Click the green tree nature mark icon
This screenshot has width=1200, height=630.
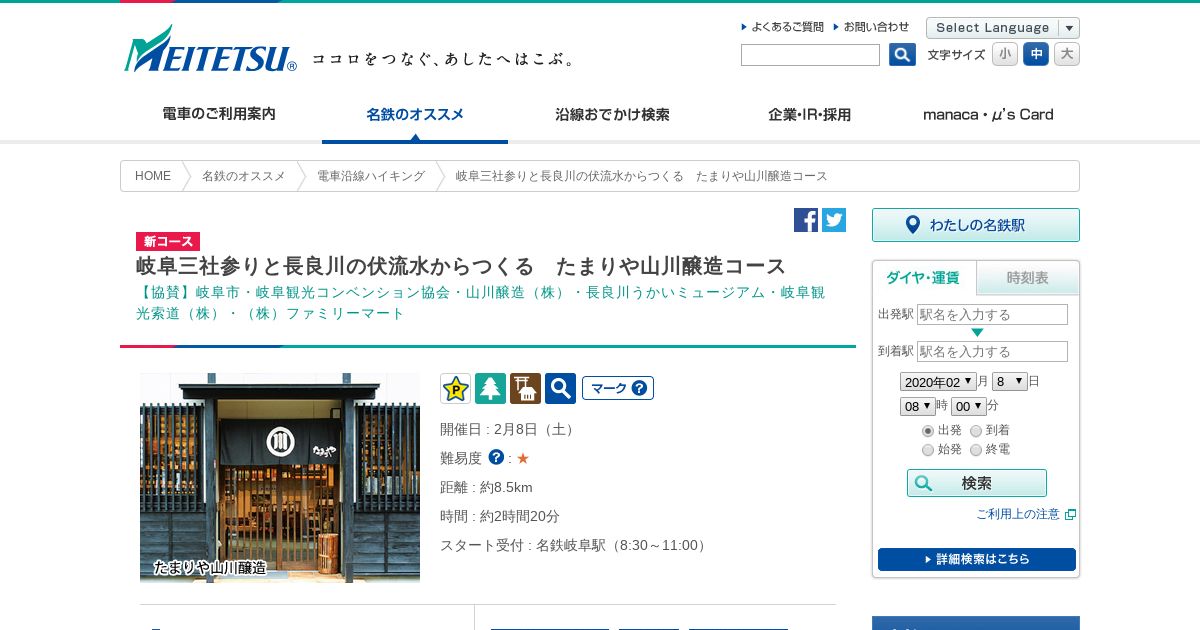click(490, 388)
